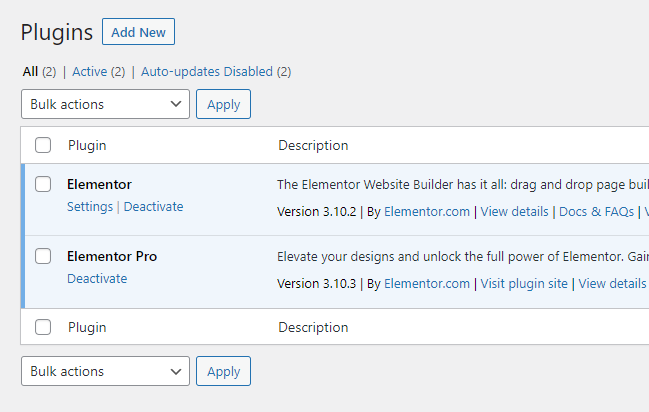Tick the select-all checkbox in table header
Screen dimensions: 649x412
coord(43,145)
